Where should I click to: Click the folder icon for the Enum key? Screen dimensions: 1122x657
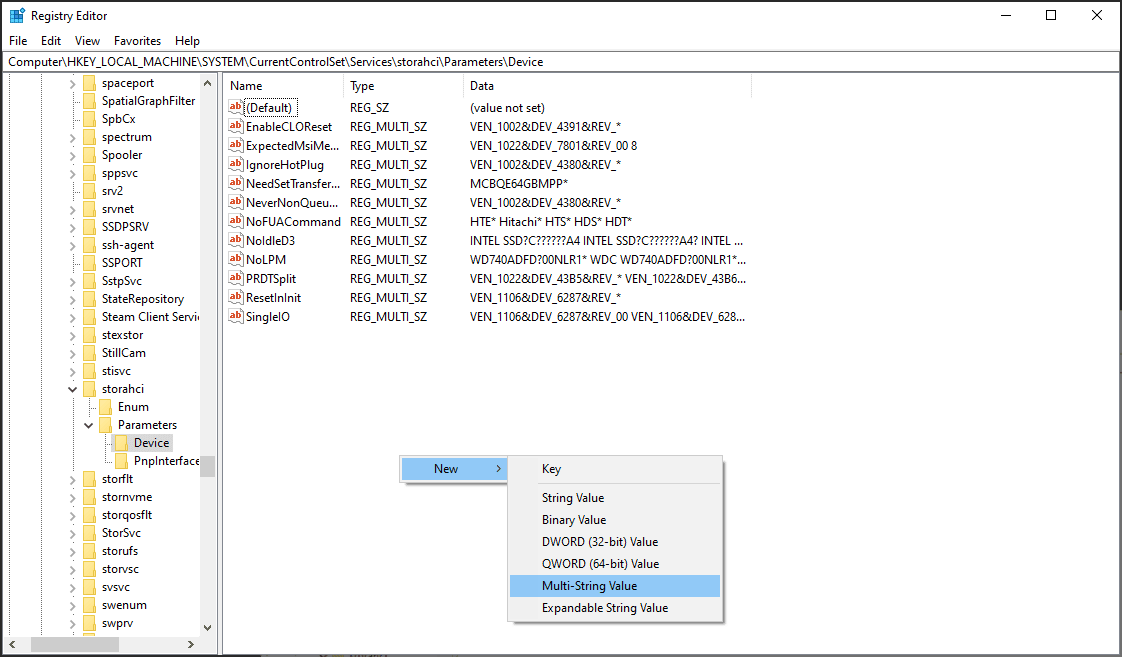106,406
